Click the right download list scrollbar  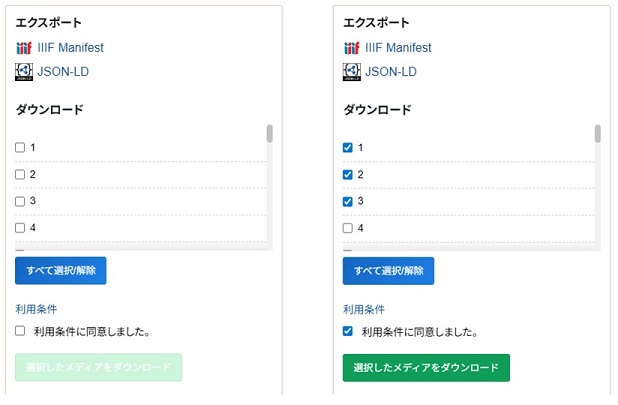point(598,134)
